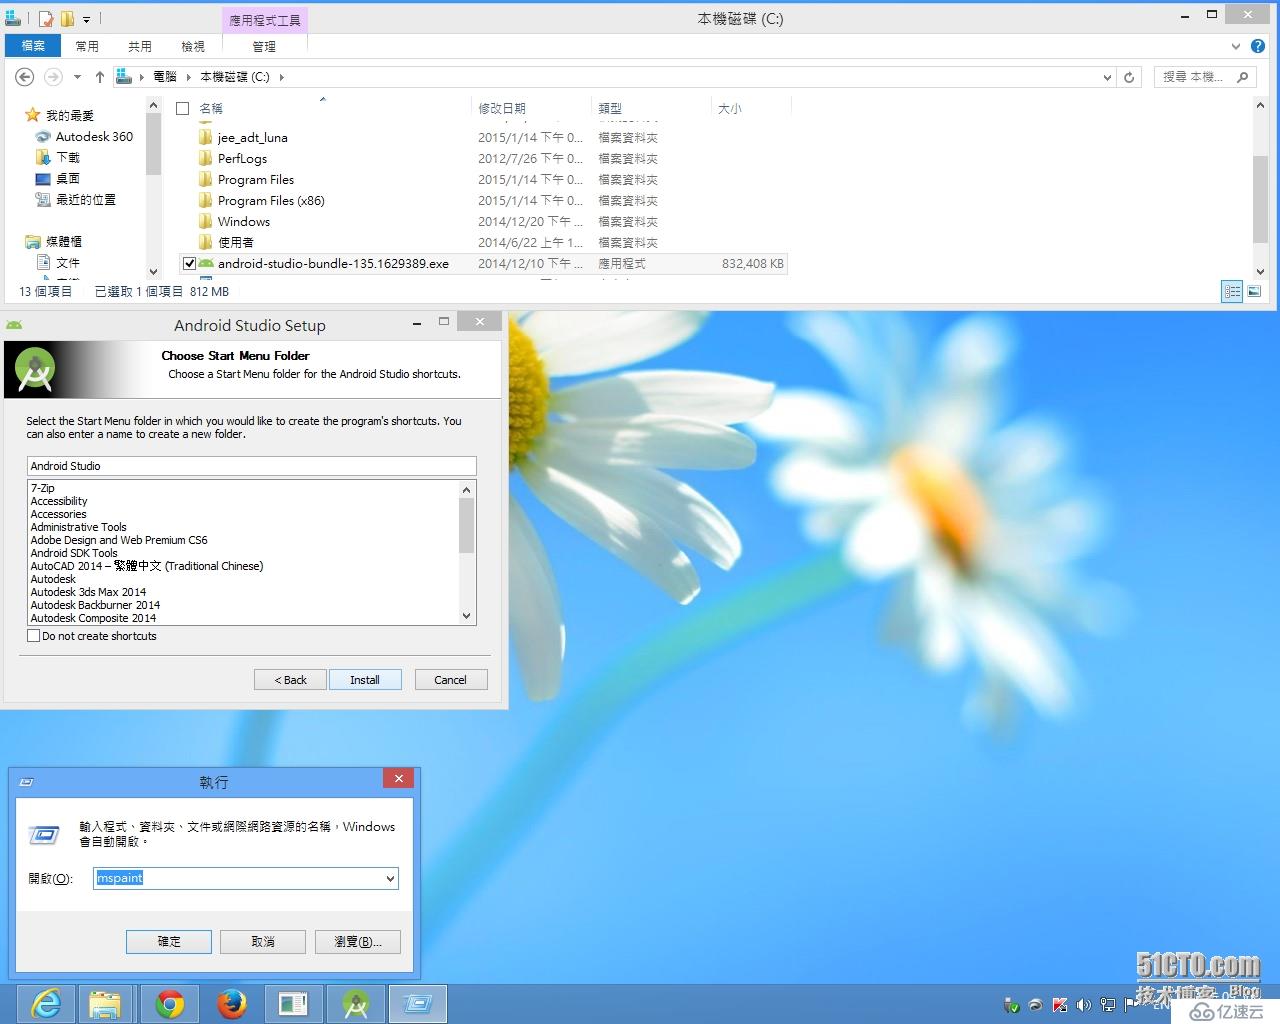This screenshot has height=1024, width=1280.
Task: Click the network tray icon
Action: [x=1107, y=1005]
